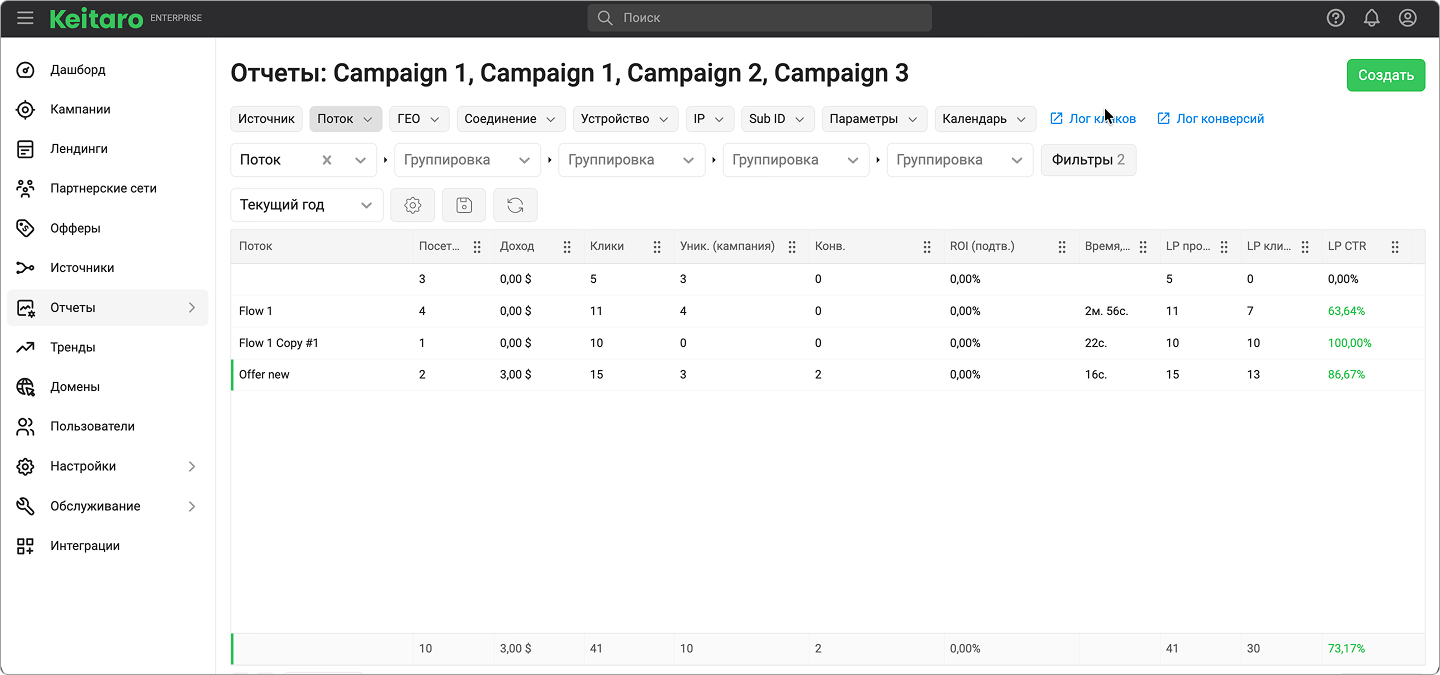This screenshot has width=1440, height=675.
Task: Click the save report floppy disk icon
Action: coord(464,205)
